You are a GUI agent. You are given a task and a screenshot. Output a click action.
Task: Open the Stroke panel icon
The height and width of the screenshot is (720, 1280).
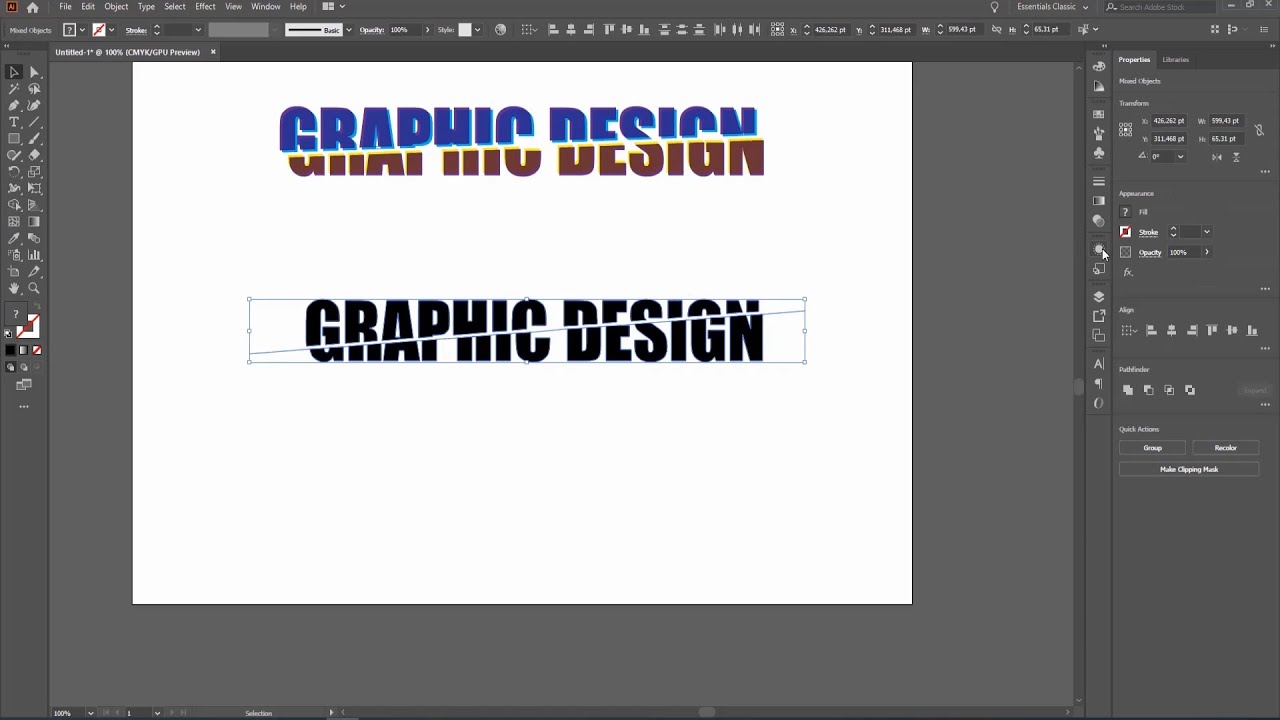pos(1099,181)
